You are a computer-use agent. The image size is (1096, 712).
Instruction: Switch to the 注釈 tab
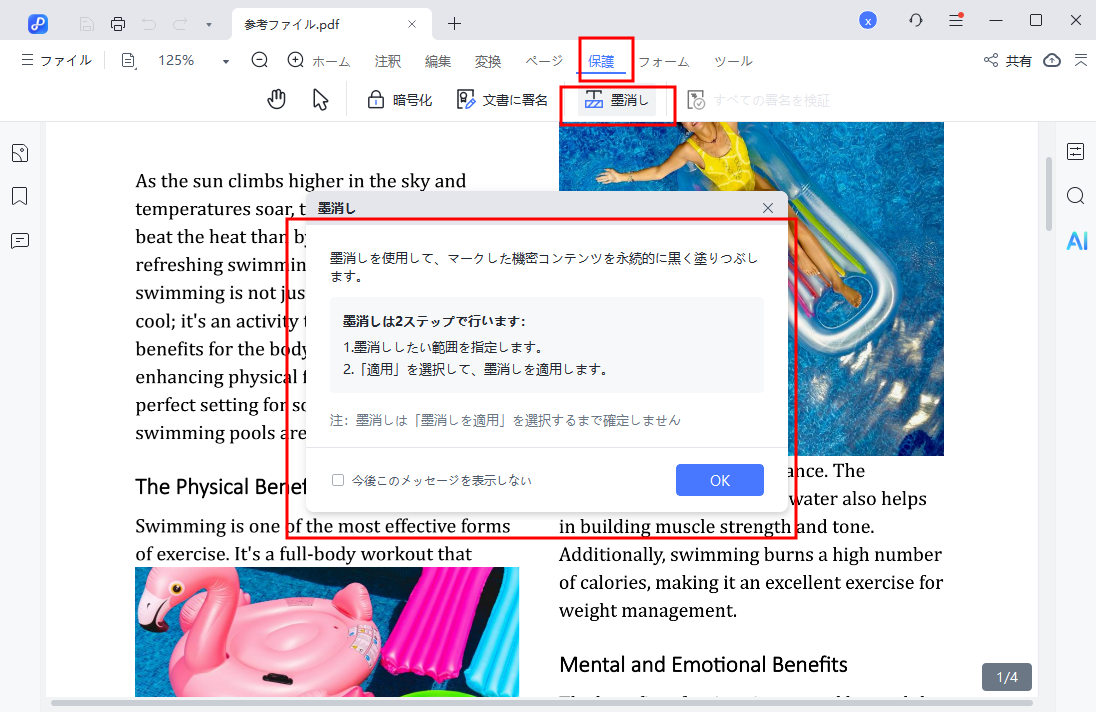[387, 61]
